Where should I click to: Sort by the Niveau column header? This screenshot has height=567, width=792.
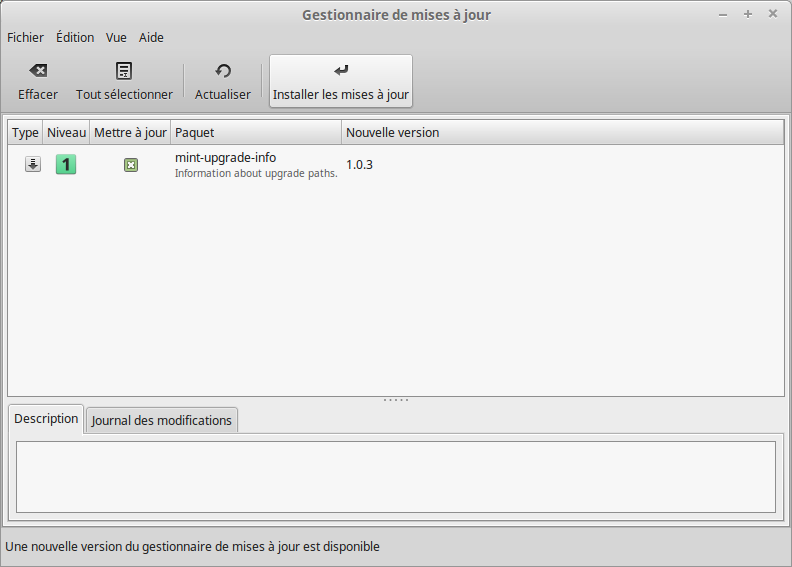pyautogui.click(x=67, y=133)
